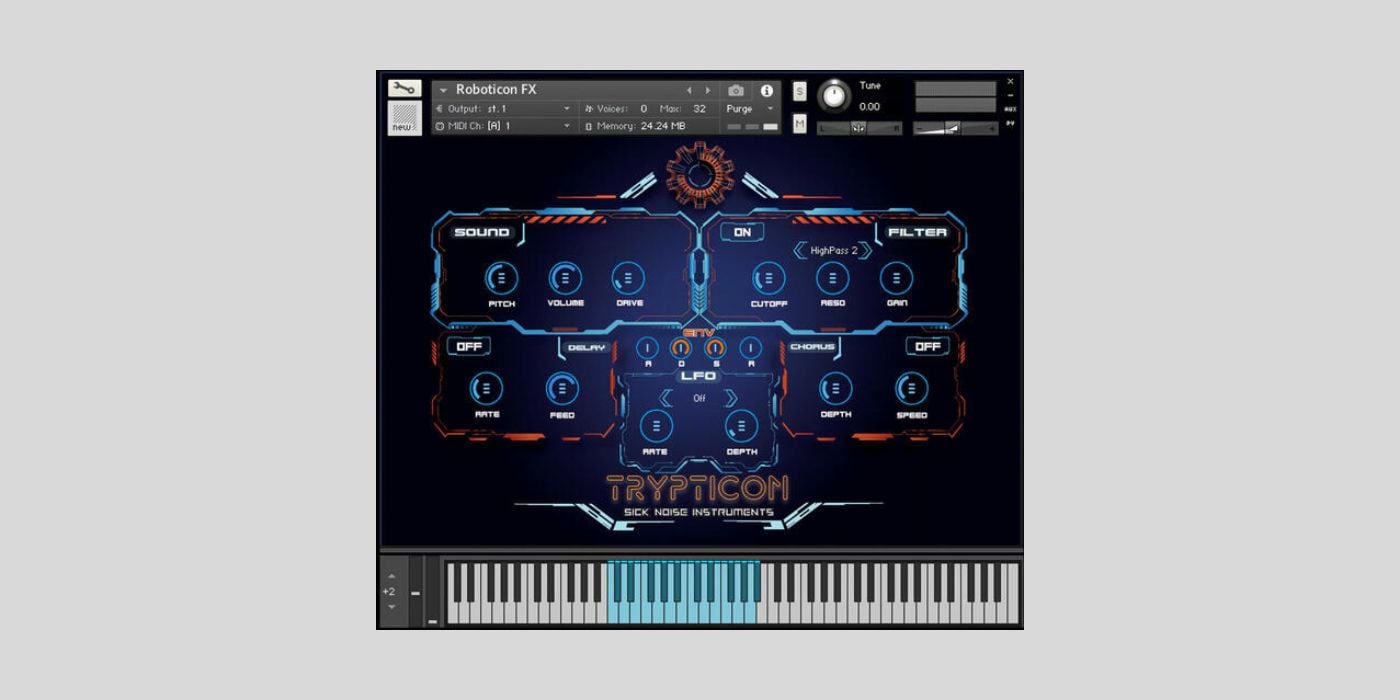Select next filter type right of HighPass 2
Image resolution: width=1400 pixels, height=700 pixels.
[x=866, y=250]
